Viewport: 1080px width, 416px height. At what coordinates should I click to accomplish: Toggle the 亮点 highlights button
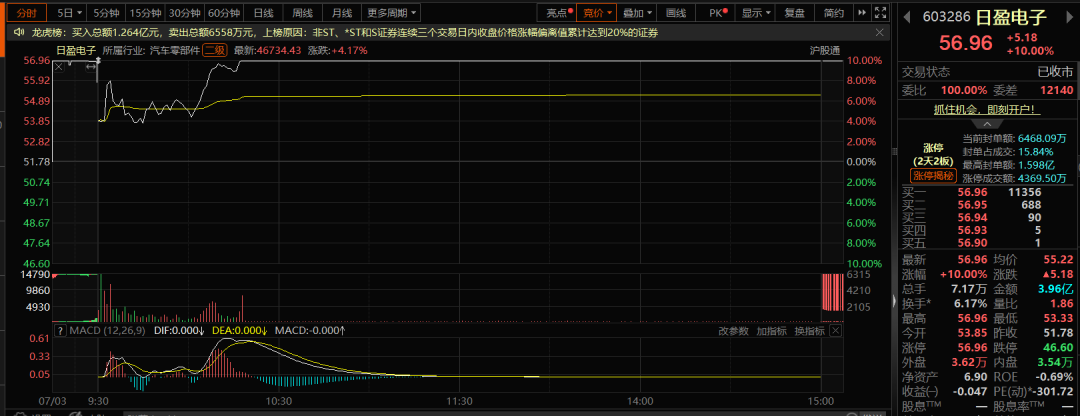560,12
